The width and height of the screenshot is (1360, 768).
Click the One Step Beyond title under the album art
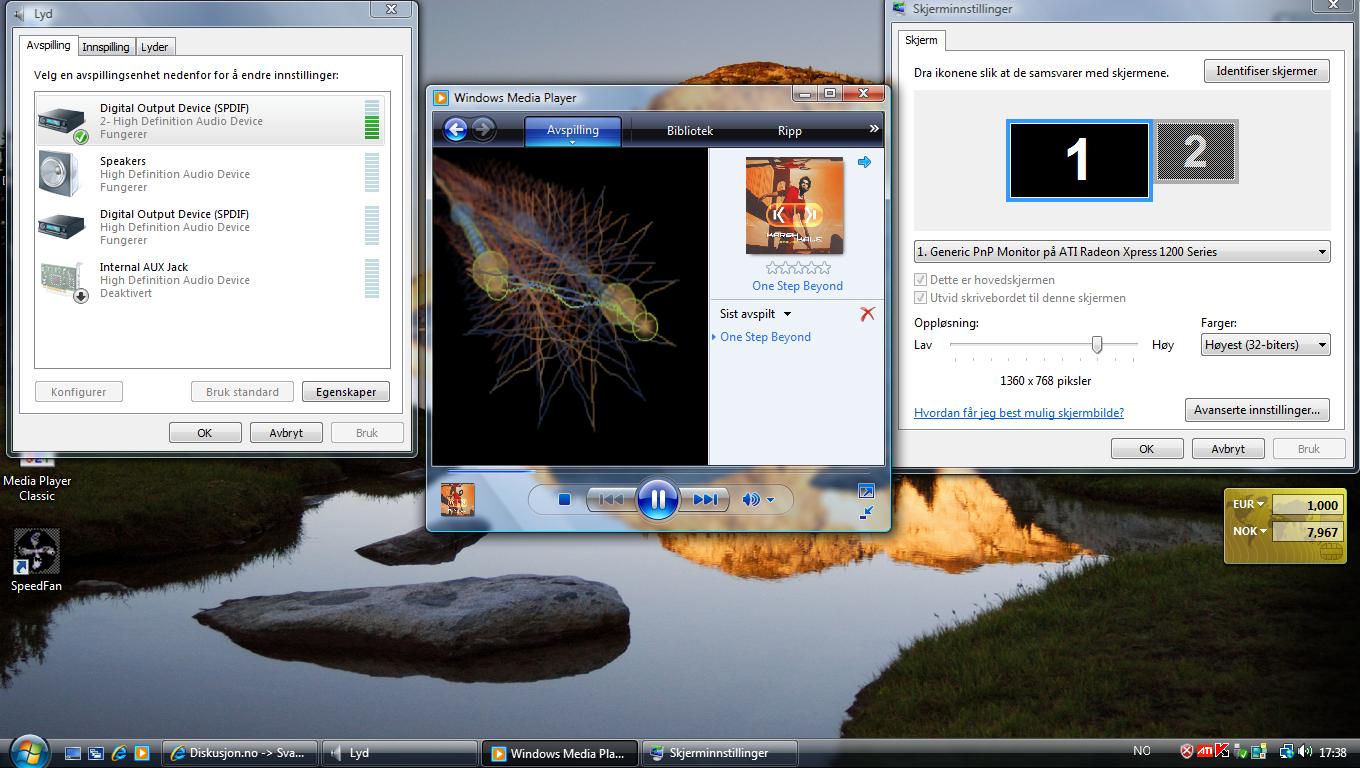point(798,286)
